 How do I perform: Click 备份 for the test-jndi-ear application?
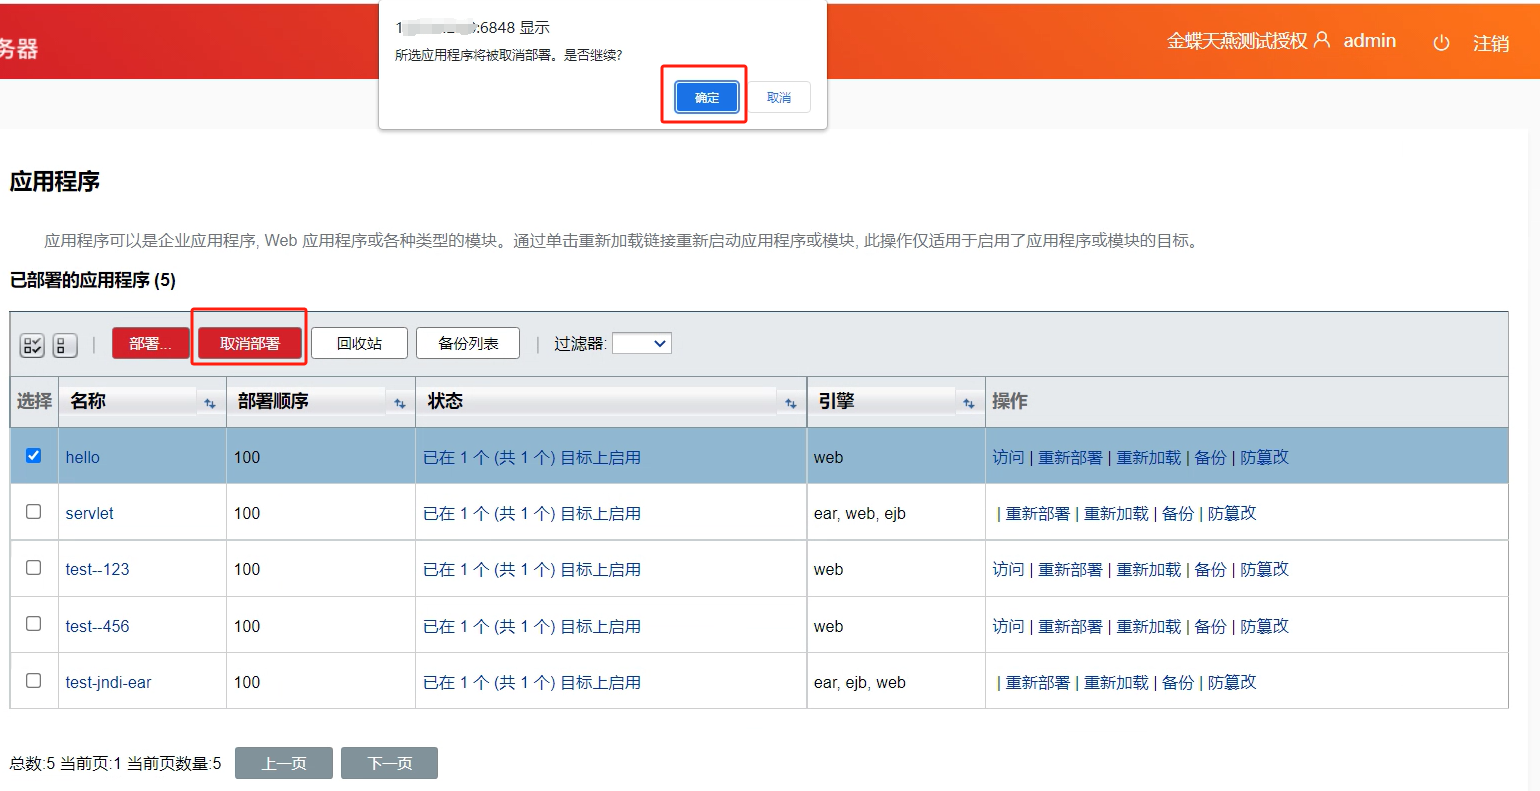pos(1179,682)
